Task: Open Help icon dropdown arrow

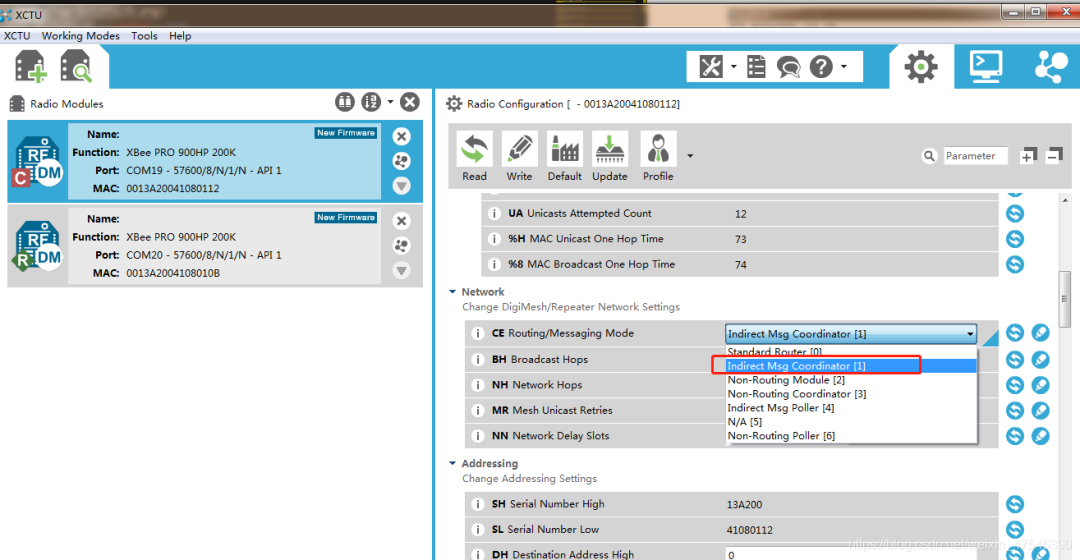Action: click(843, 67)
